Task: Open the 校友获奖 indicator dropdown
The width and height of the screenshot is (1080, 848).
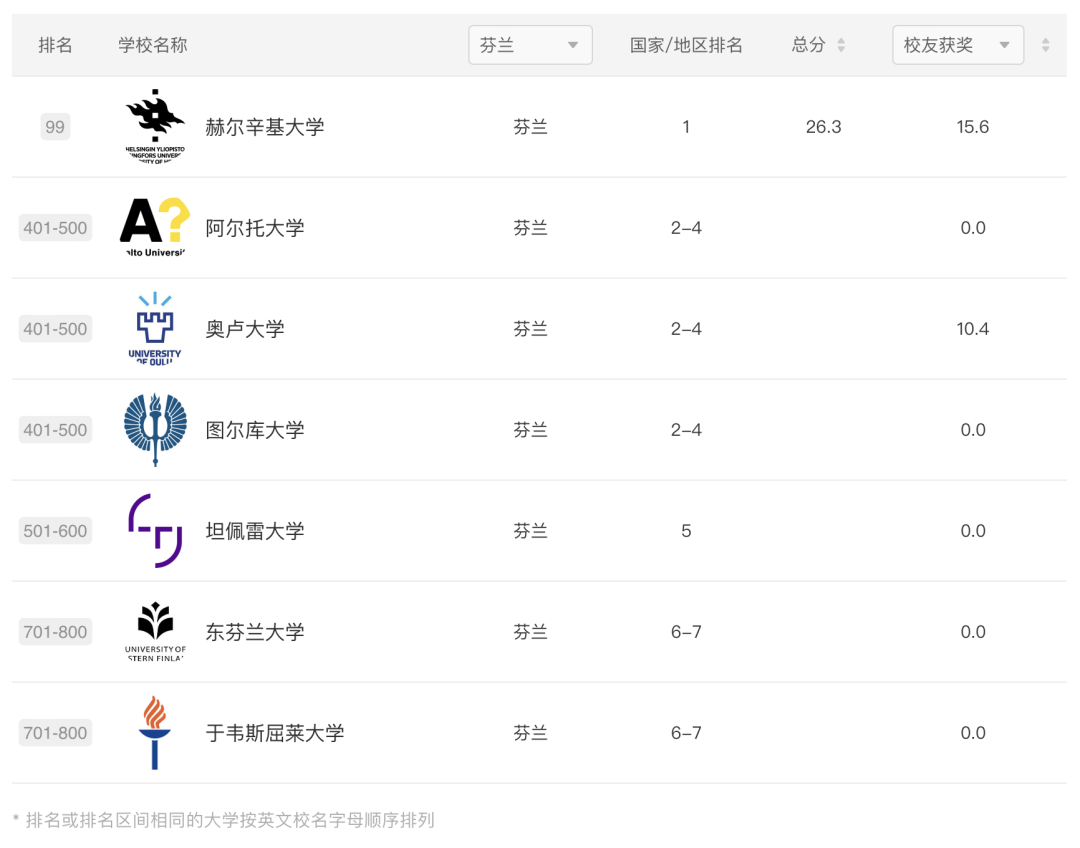Action: [x=958, y=45]
